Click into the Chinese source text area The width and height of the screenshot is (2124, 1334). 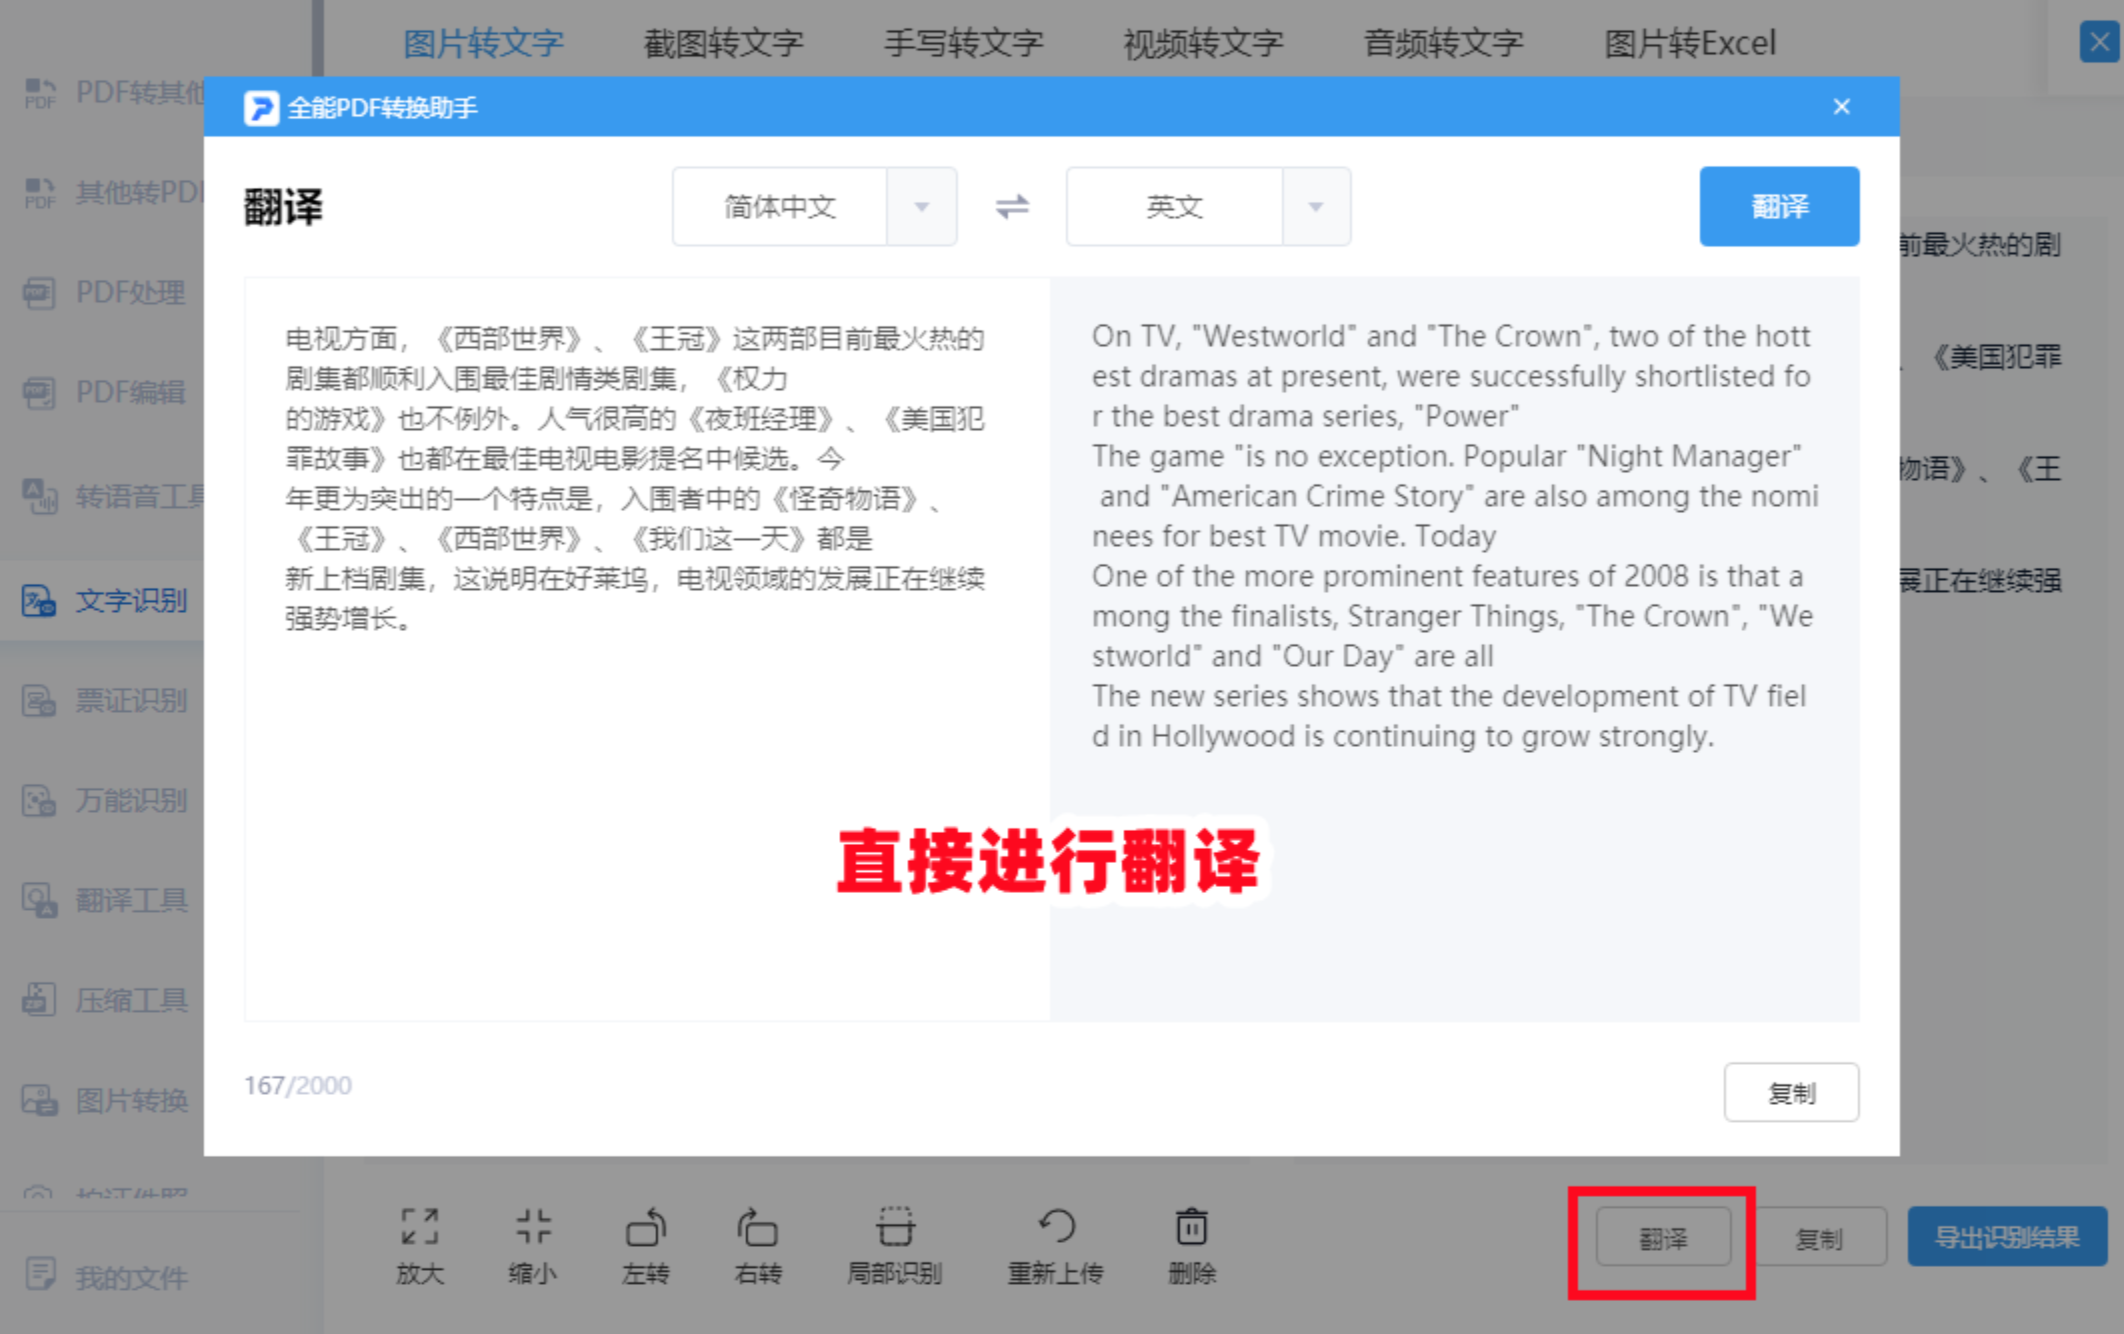[647, 649]
